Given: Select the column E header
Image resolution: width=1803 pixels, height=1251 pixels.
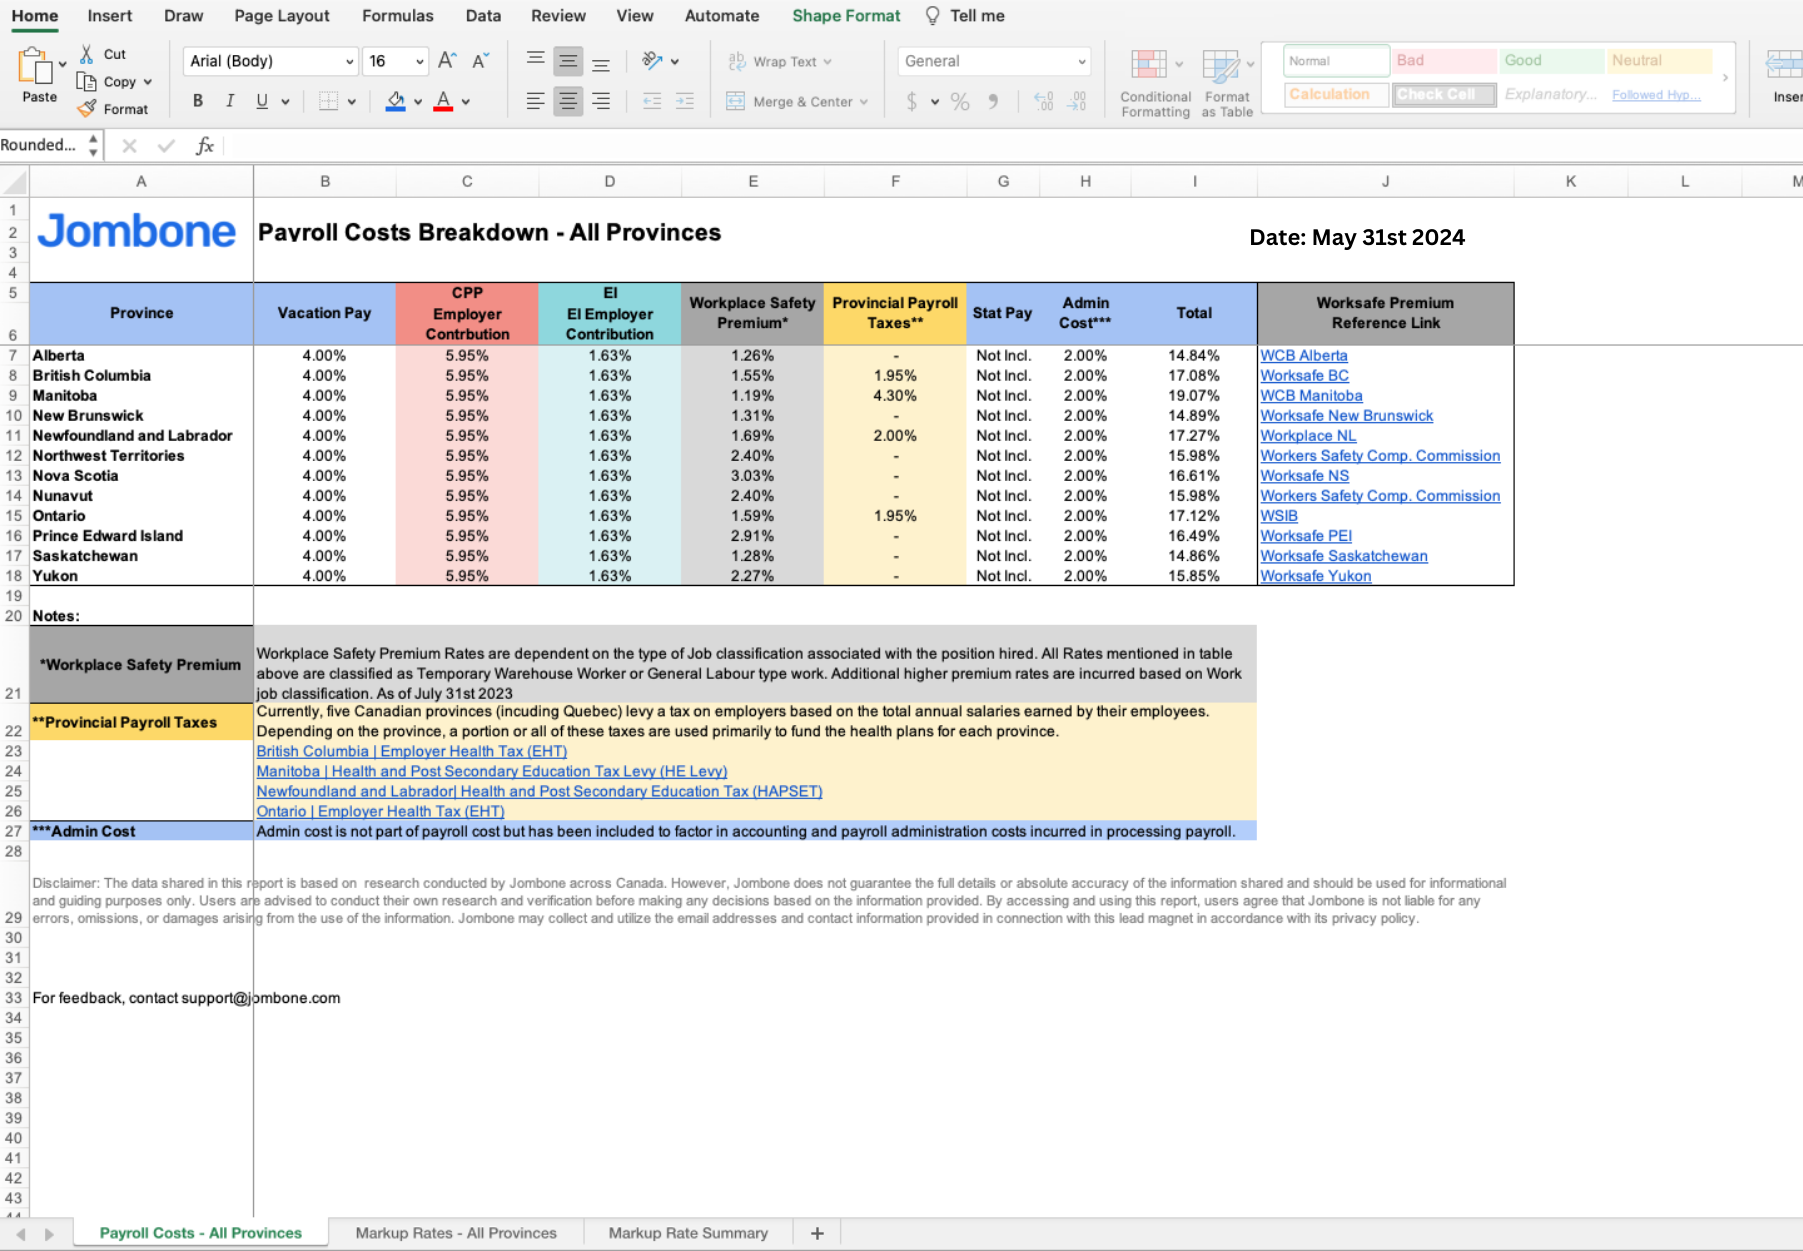Looking at the screenshot, I should 753,181.
